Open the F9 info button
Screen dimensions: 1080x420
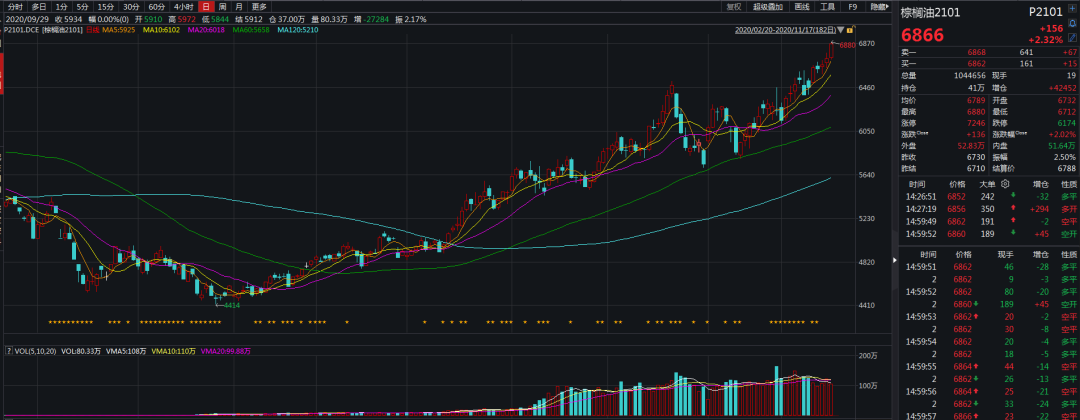click(x=853, y=7)
